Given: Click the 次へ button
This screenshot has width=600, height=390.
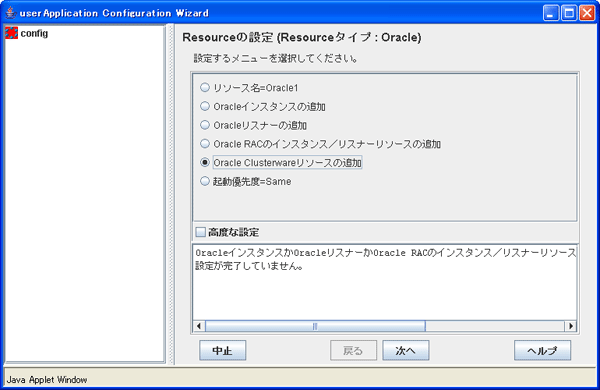Looking at the screenshot, I should coord(406,350).
